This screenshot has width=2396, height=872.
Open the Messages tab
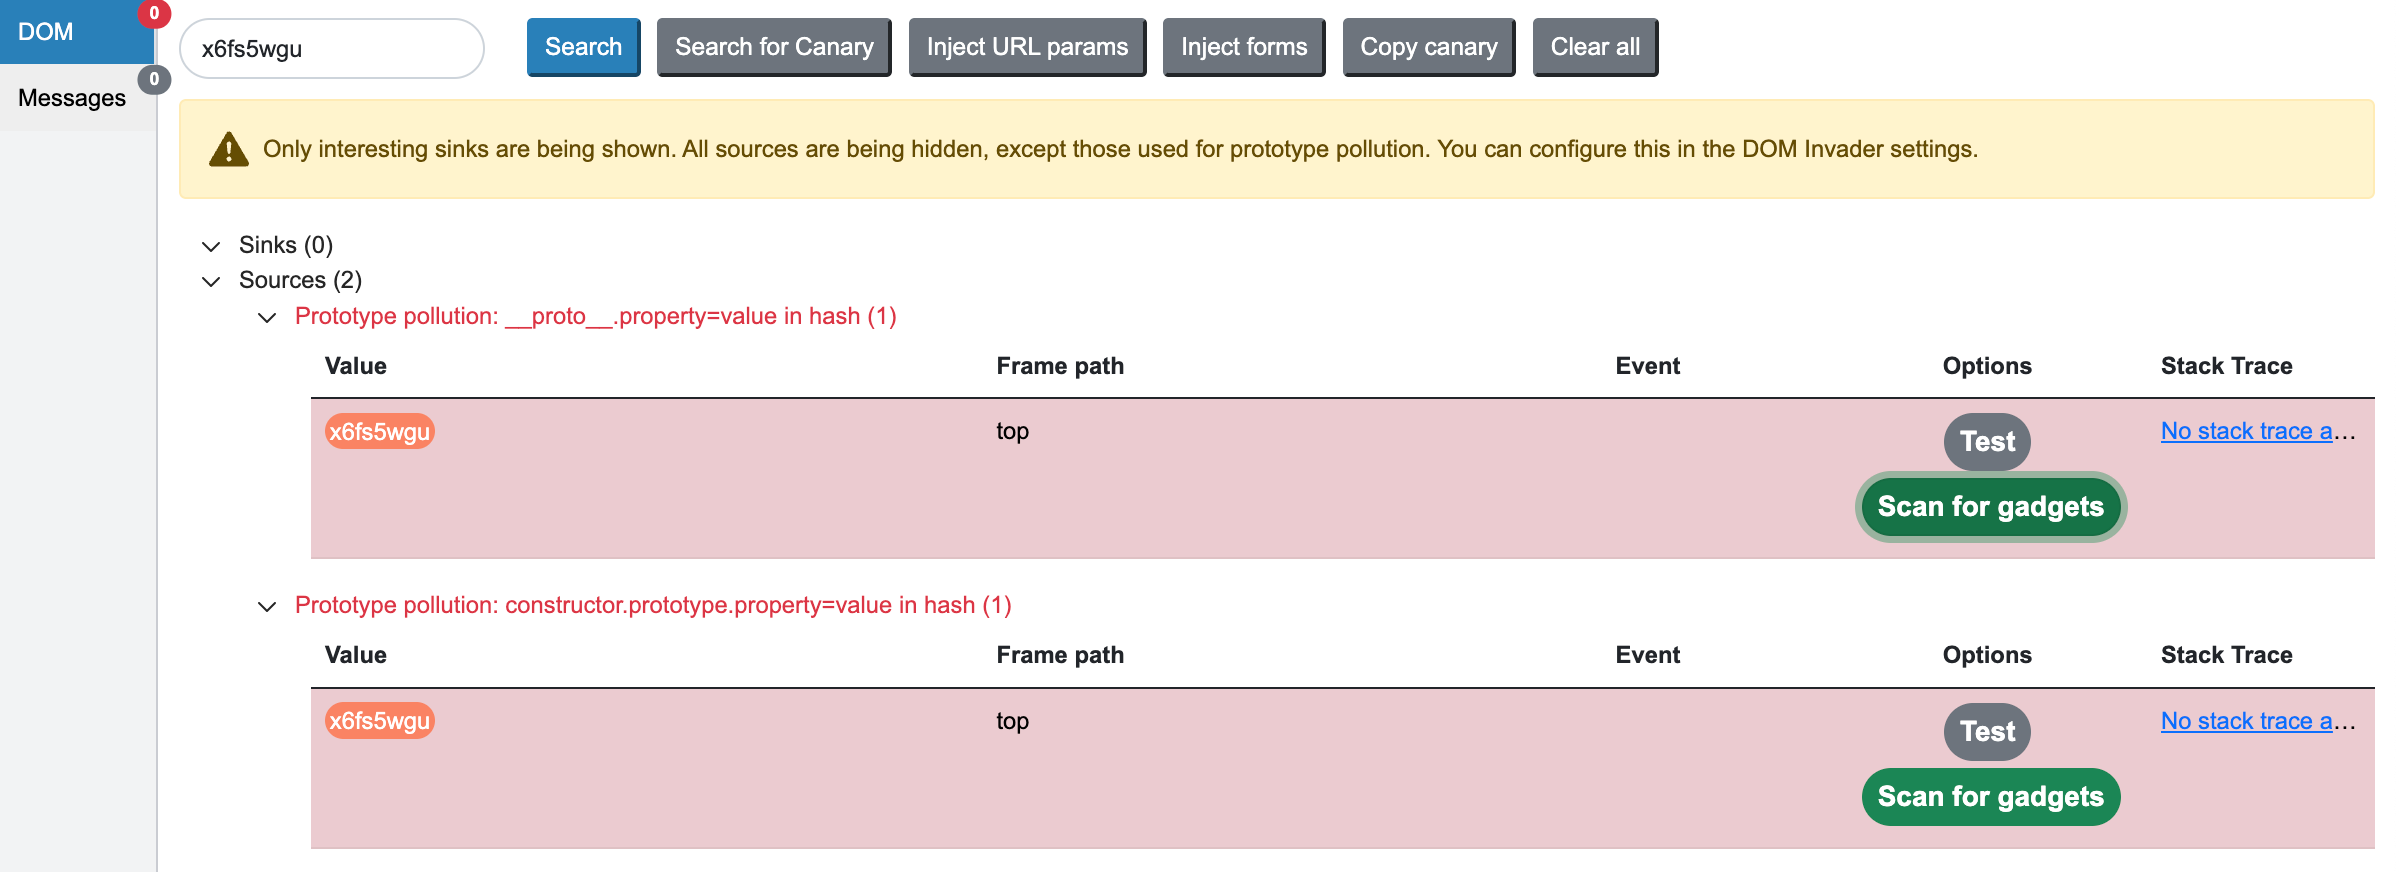pos(72,98)
